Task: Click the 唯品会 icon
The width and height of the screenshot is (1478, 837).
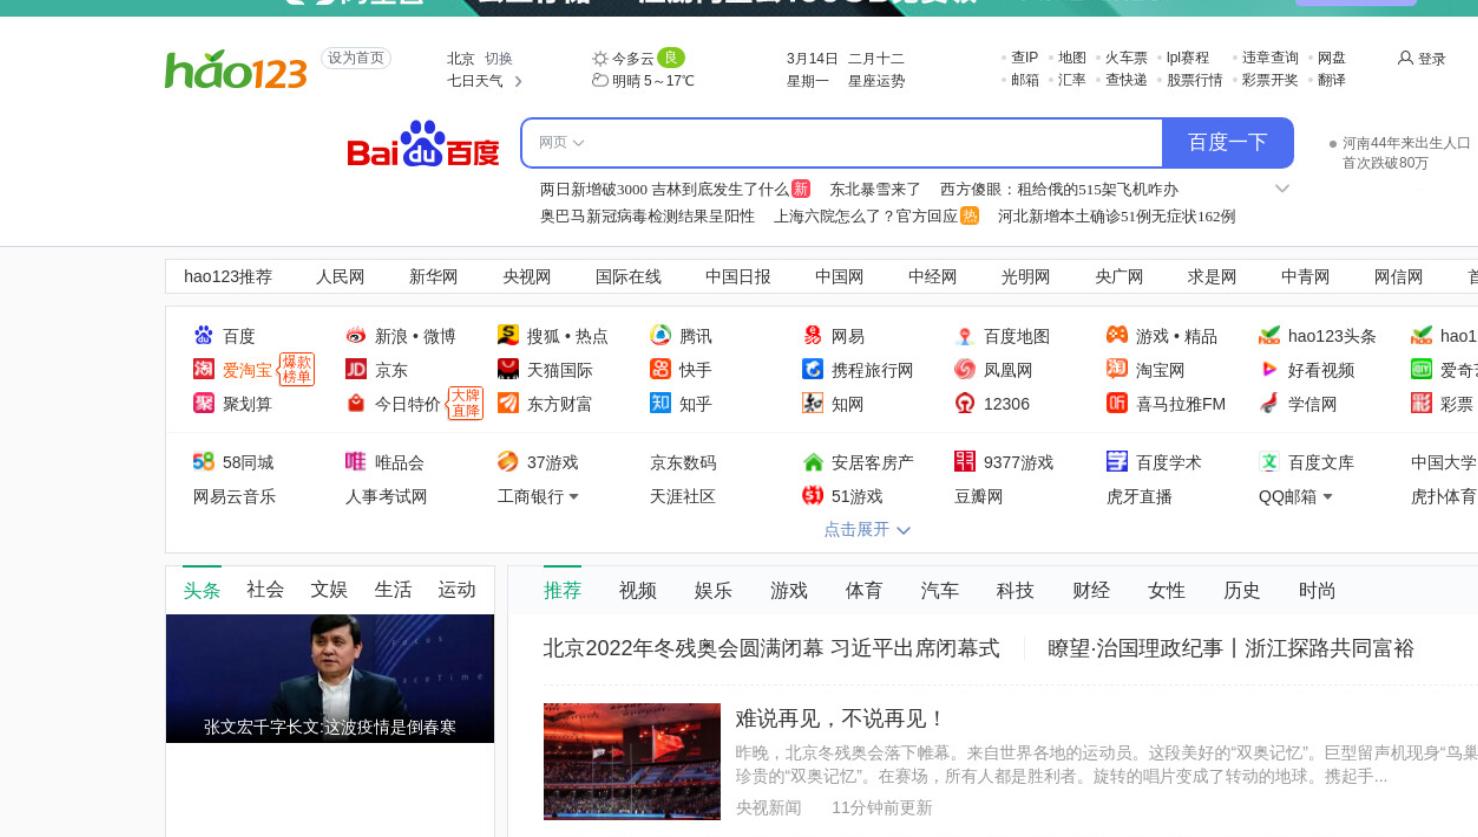Action: coord(356,461)
